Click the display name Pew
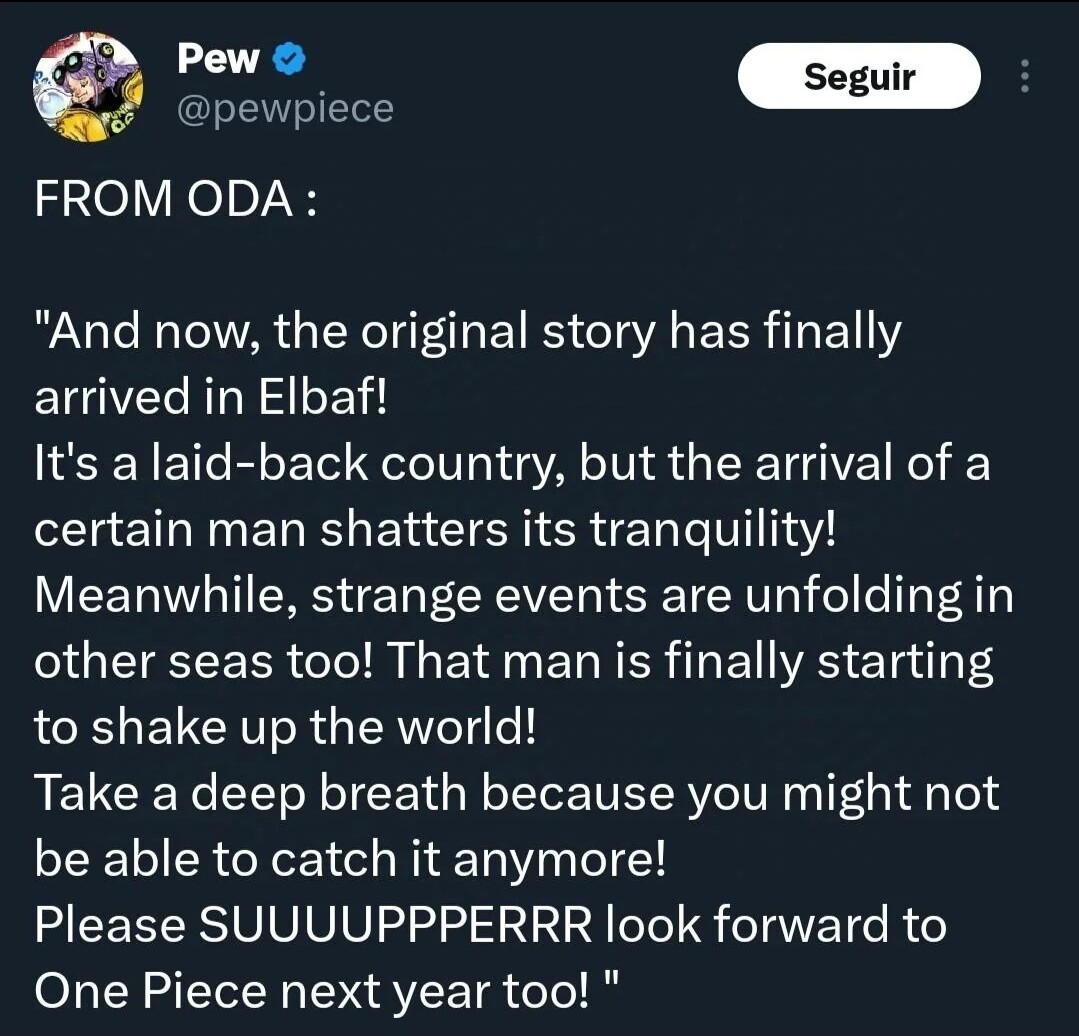The width and height of the screenshot is (1079, 1036). coord(218,60)
